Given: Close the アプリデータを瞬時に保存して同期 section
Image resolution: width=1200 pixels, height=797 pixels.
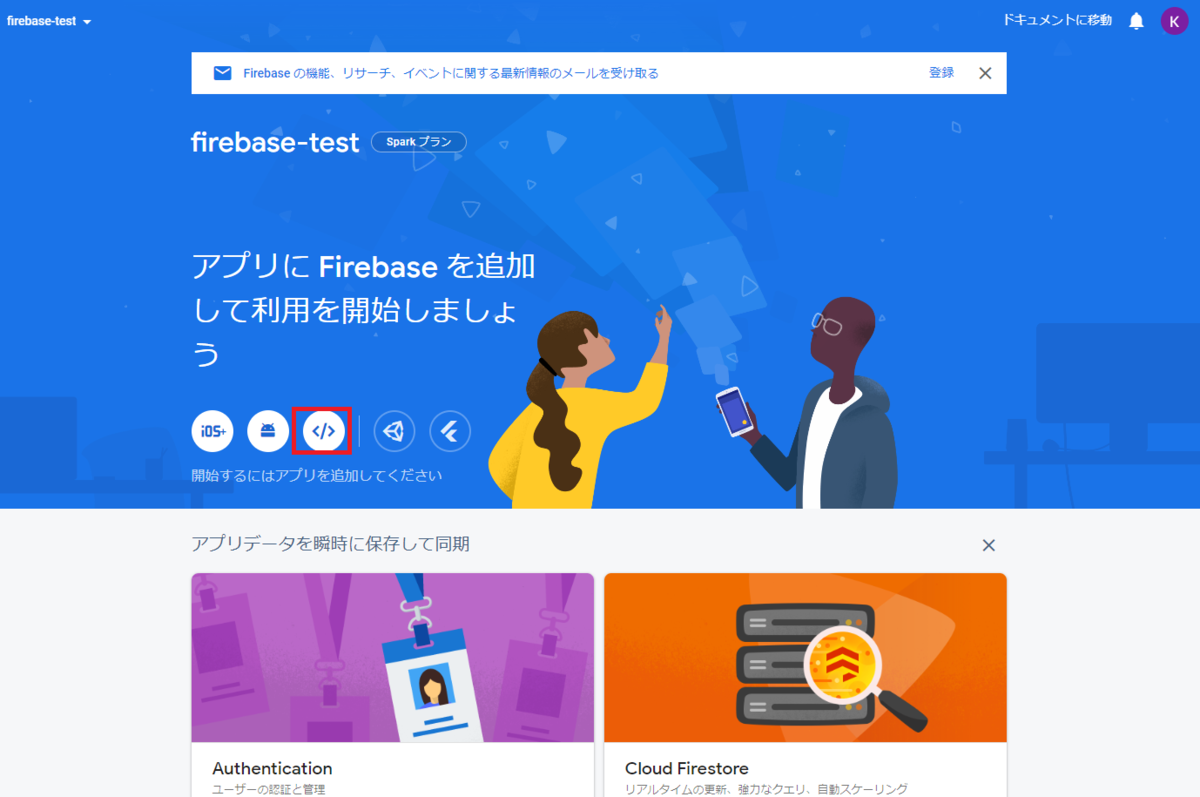Looking at the screenshot, I should coord(989,545).
